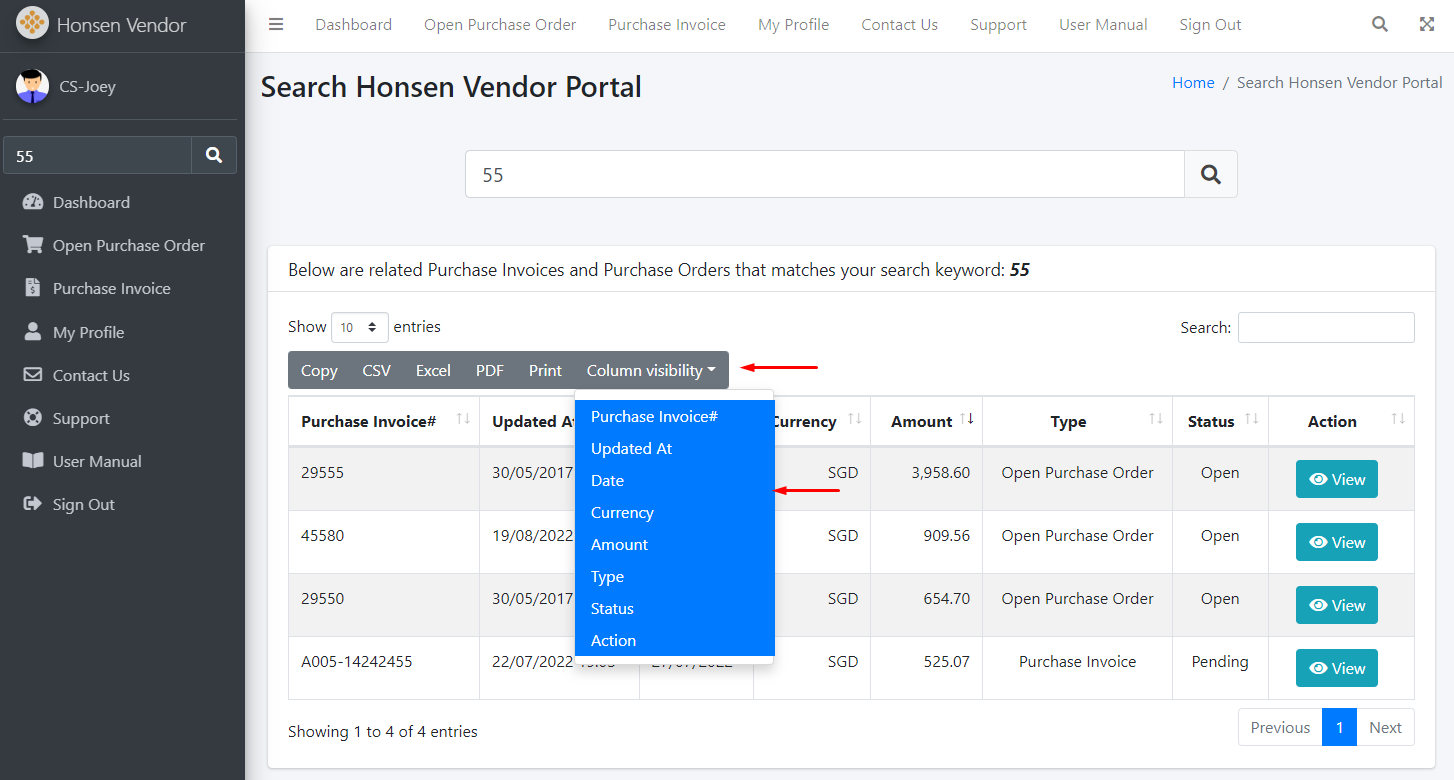This screenshot has height=780, width=1454.
Task: Toggle Status column visibility option
Action: tap(612, 609)
